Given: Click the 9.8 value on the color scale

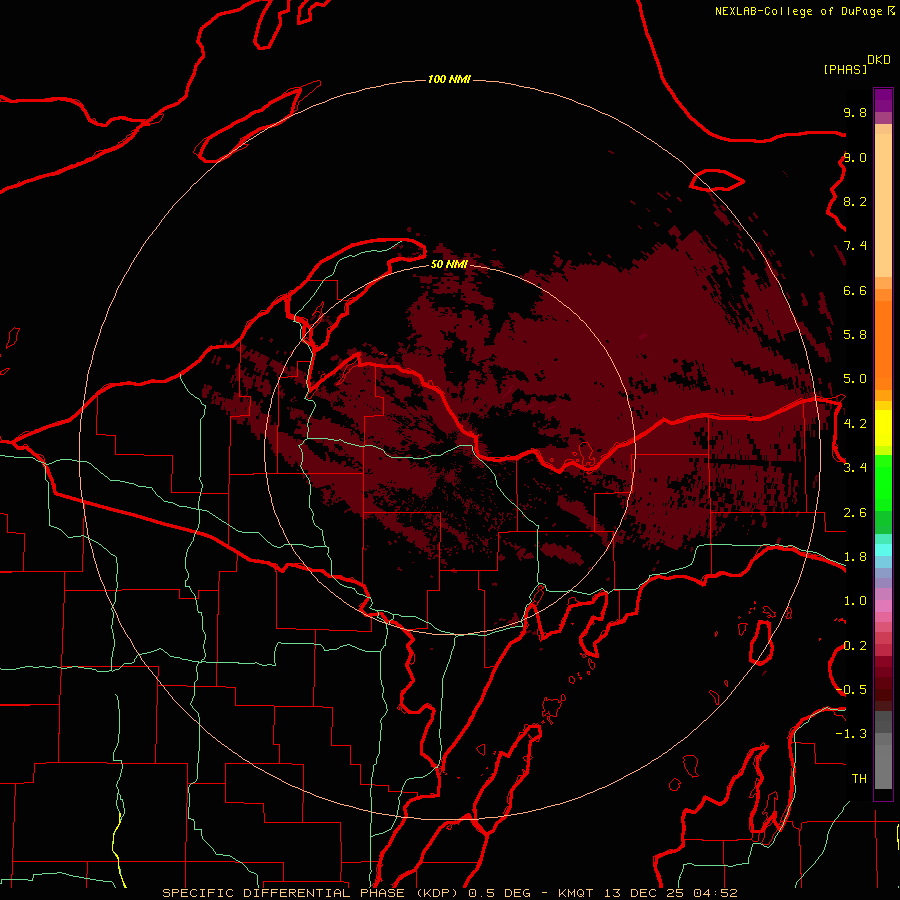Looking at the screenshot, I should (x=855, y=113).
